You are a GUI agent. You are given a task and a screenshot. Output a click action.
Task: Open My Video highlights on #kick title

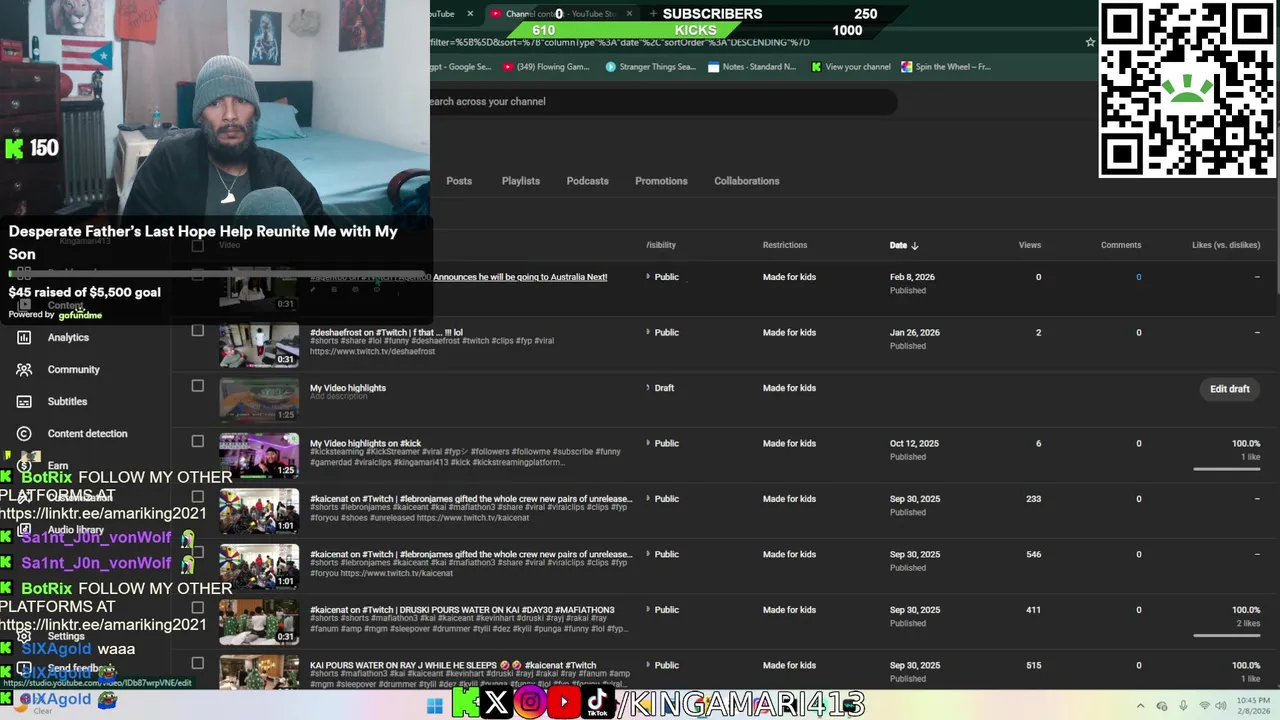pyautogui.click(x=365, y=443)
